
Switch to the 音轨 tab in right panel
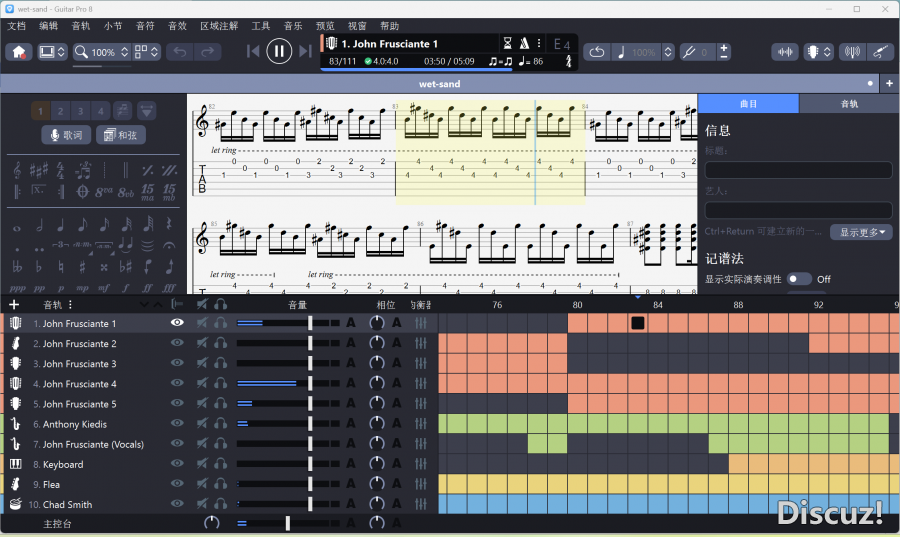tap(848, 104)
